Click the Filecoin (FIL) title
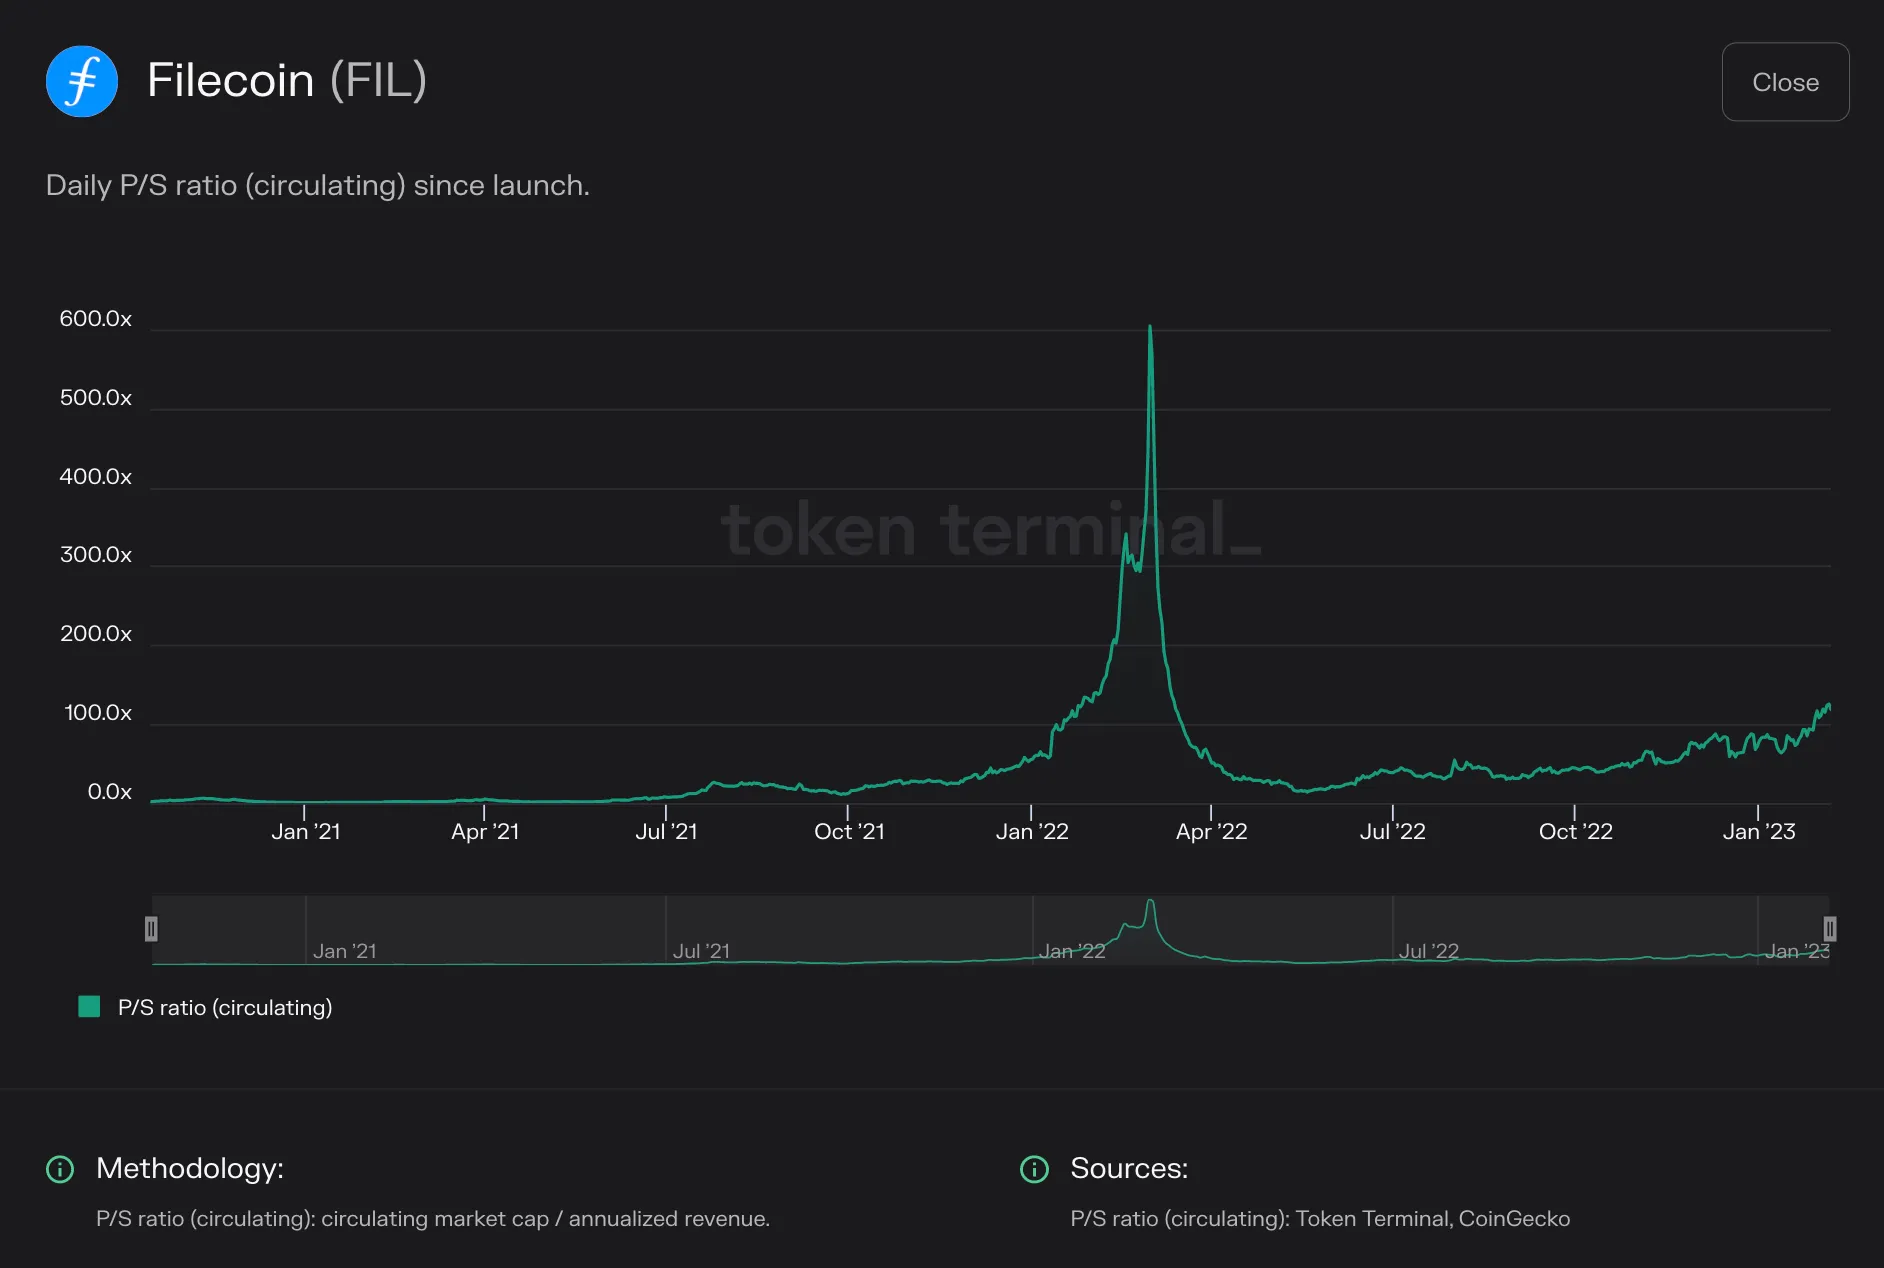 [x=287, y=80]
